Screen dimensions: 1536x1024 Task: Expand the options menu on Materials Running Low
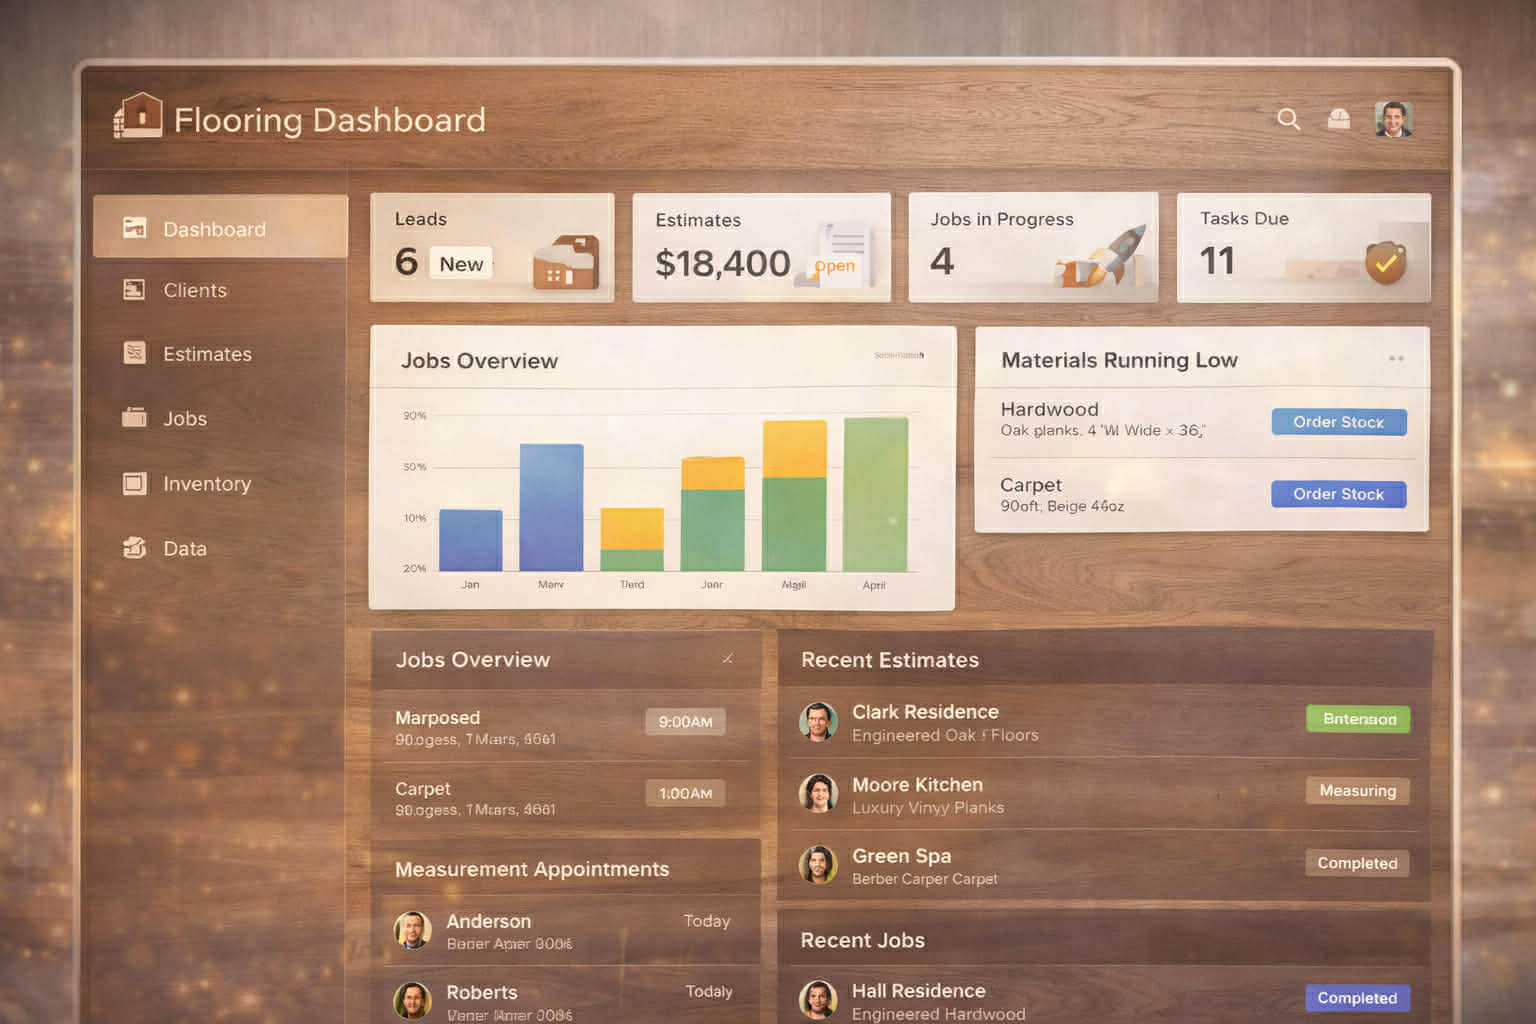tap(1397, 359)
